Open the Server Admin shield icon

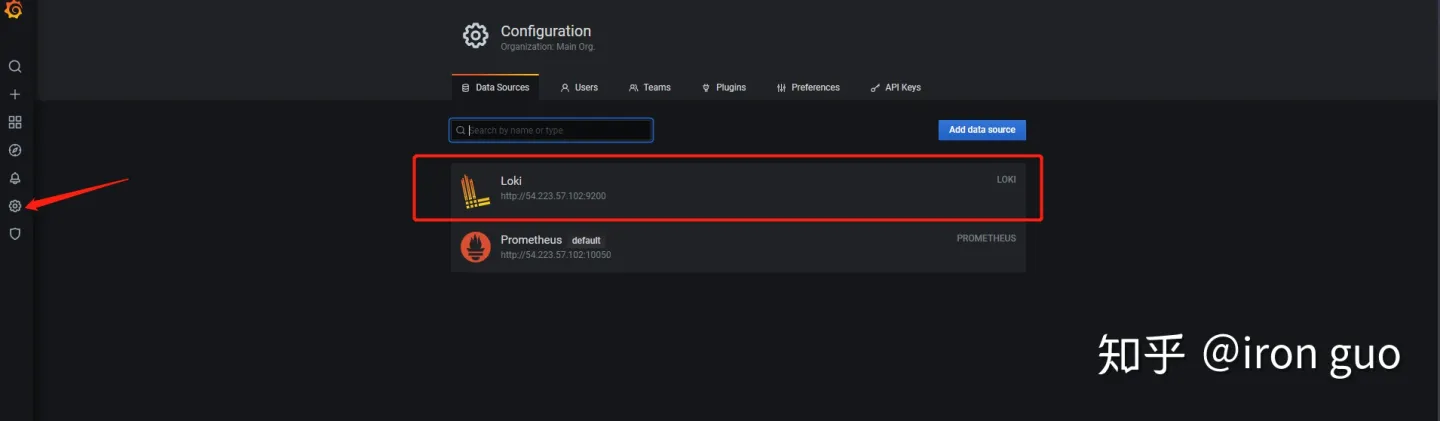pyautogui.click(x=15, y=233)
